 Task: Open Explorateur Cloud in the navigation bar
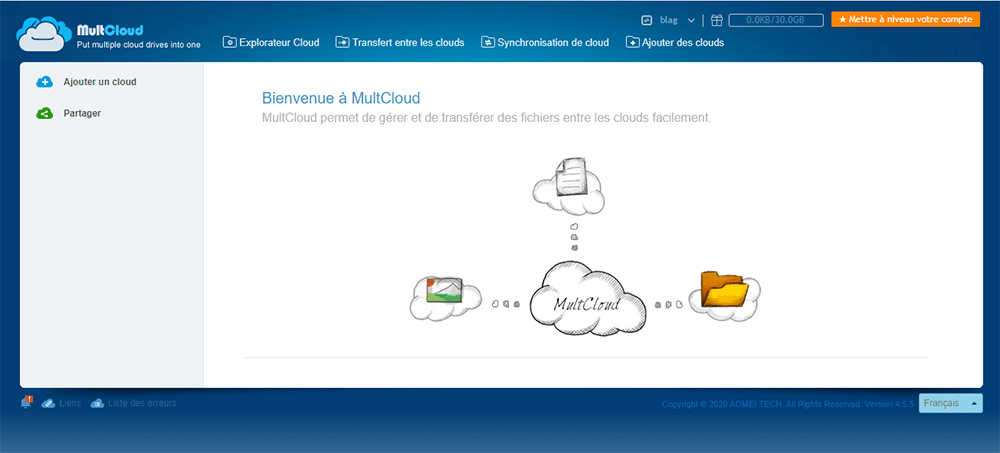point(271,43)
